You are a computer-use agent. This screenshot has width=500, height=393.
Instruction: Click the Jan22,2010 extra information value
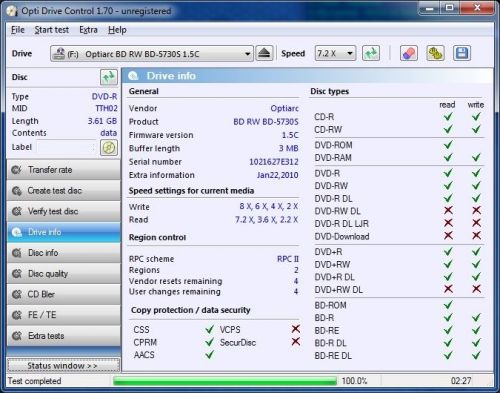[x=277, y=175]
